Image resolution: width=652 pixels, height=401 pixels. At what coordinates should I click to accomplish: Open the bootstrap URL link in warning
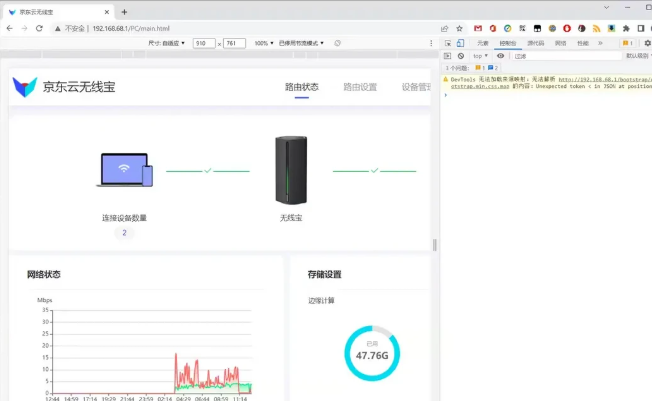click(605, 79)
